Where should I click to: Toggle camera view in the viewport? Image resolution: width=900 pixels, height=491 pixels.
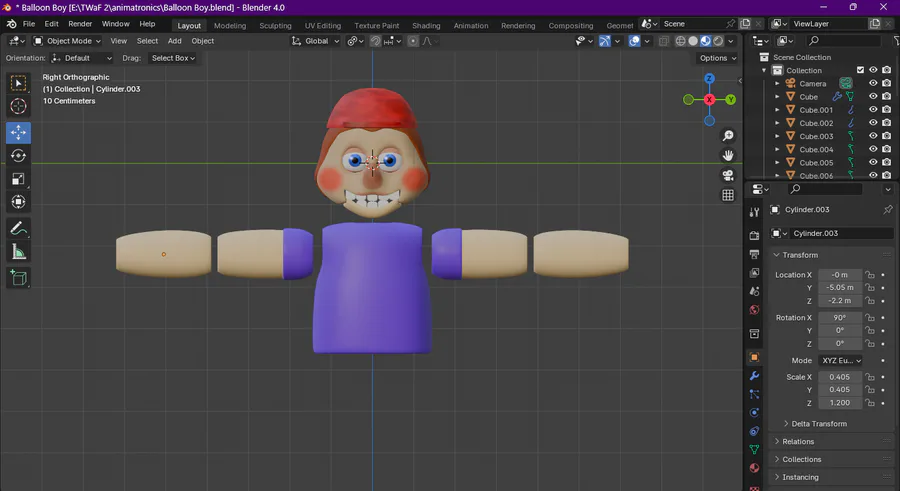[x=728, y=175]
